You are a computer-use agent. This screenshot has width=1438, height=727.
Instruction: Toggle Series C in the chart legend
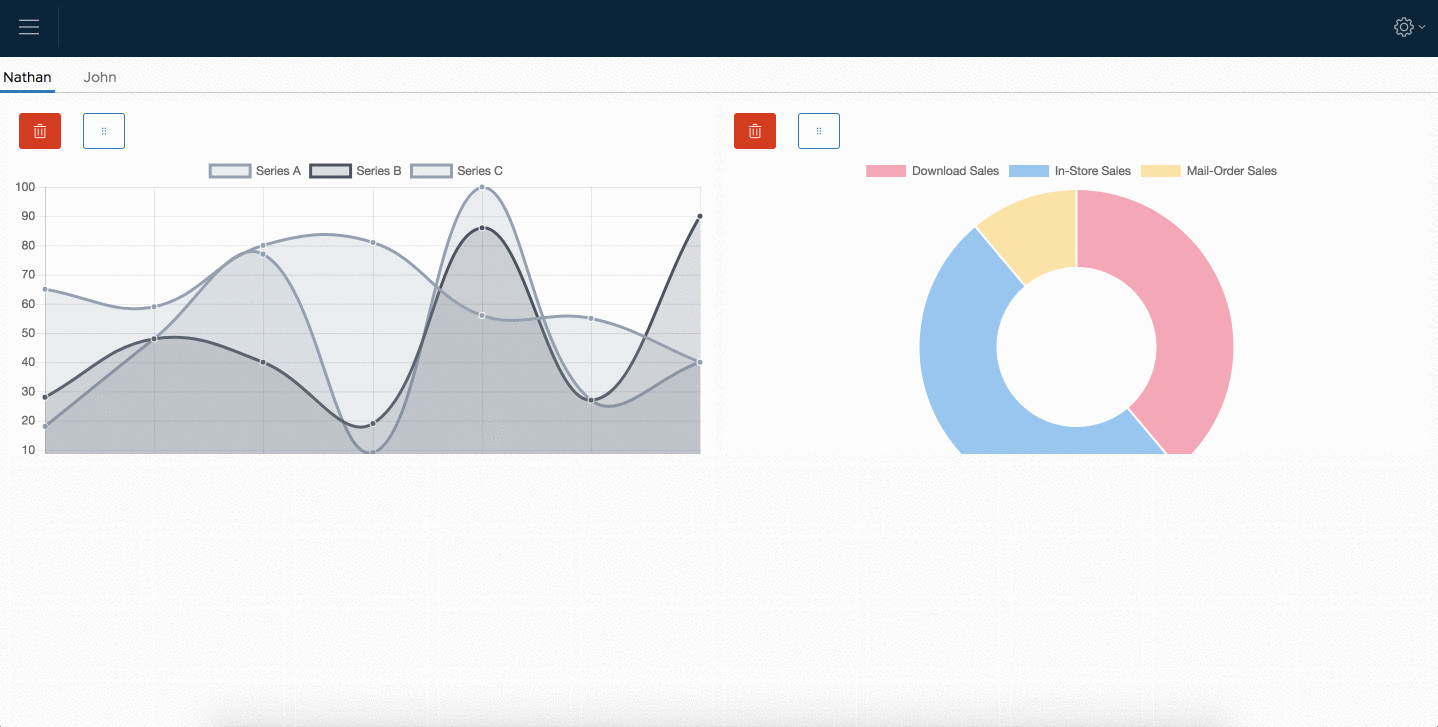(x=457, y=171)
